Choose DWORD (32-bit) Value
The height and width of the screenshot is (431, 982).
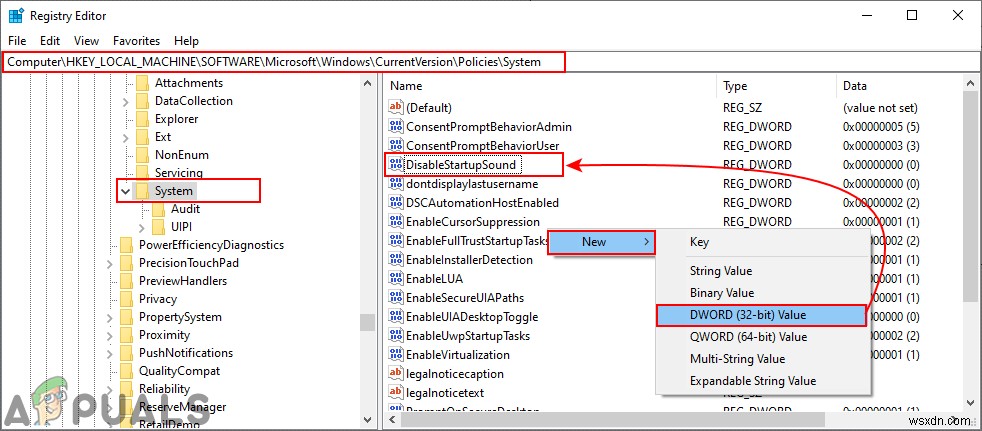pos(761,315)
